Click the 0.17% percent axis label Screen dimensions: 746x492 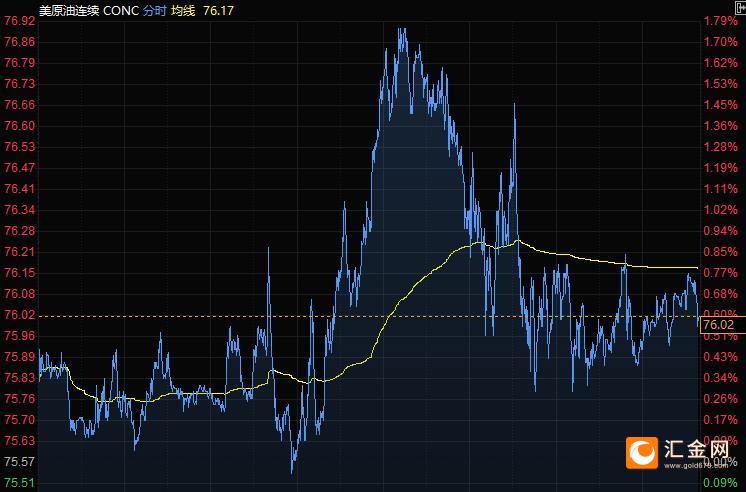click(721, 420)
